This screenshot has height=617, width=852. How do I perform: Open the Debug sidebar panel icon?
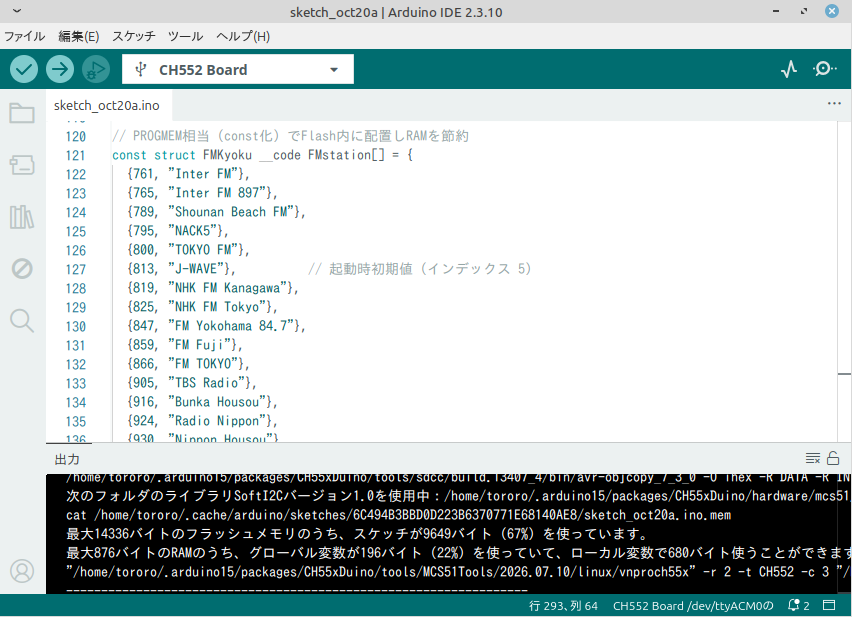(22, 268)
